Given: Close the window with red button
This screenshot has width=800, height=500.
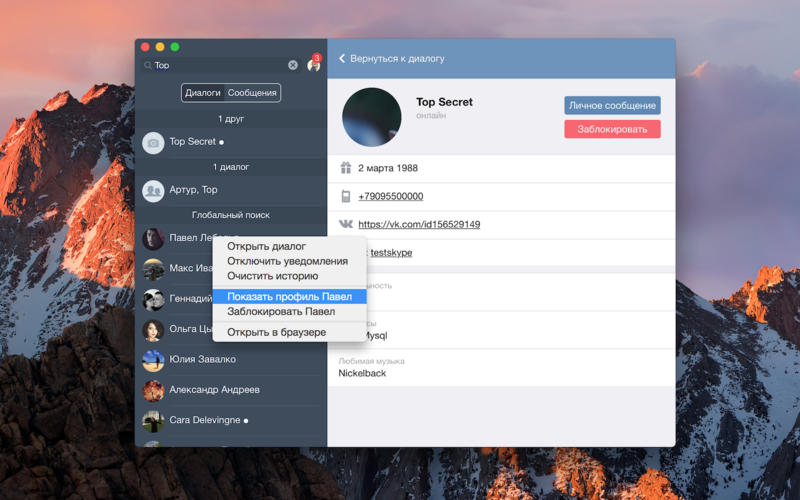Looking at the screenshot, I should [145, 47].
